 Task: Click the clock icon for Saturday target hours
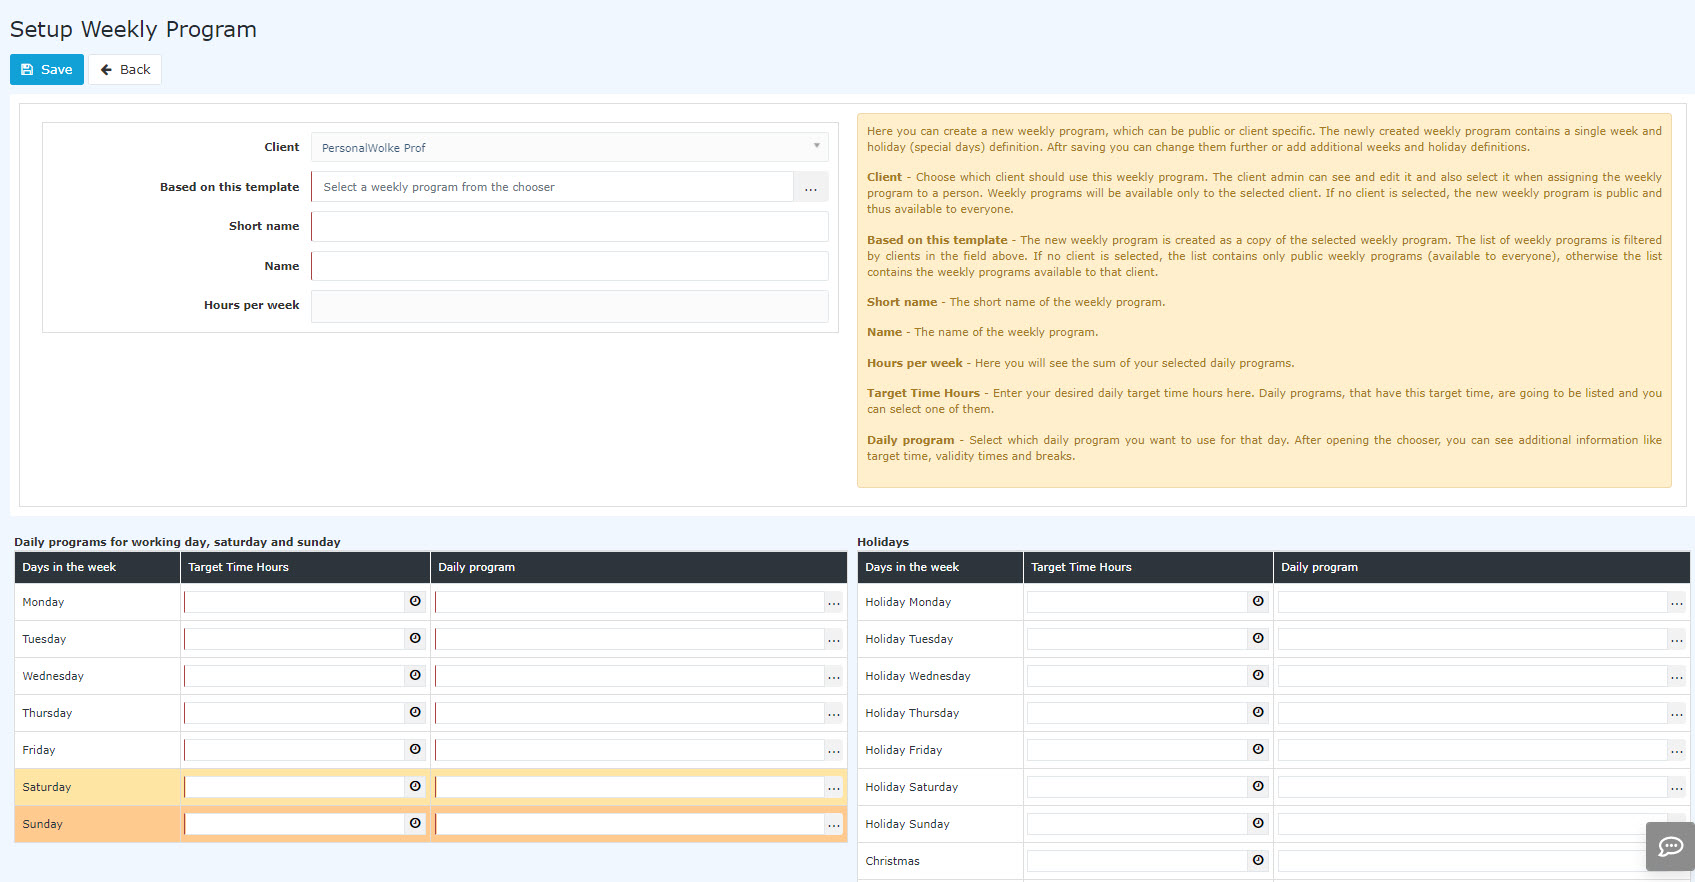415,786
